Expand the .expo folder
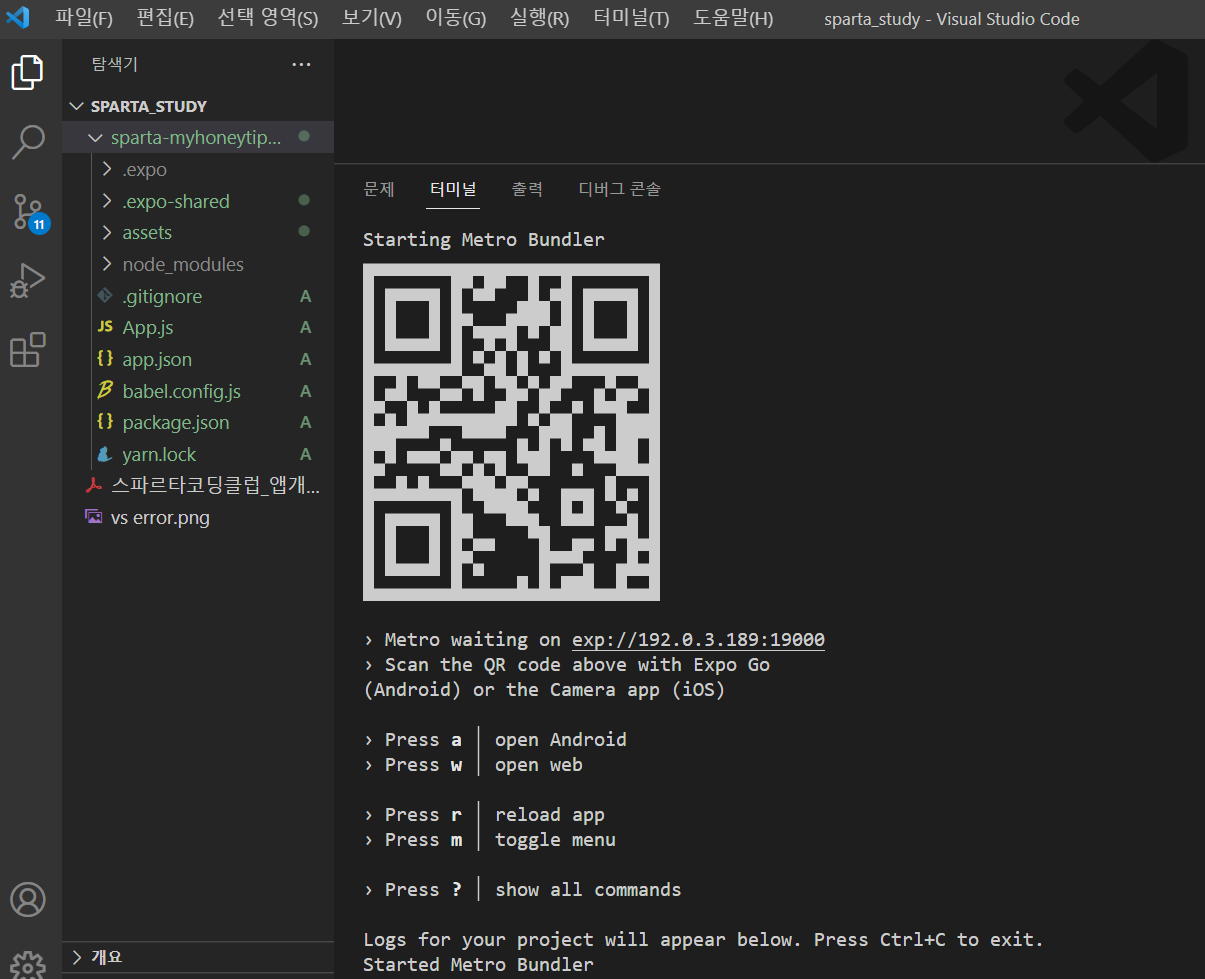Viewport: 1205px width, 979px height. [x=108, y=169]
